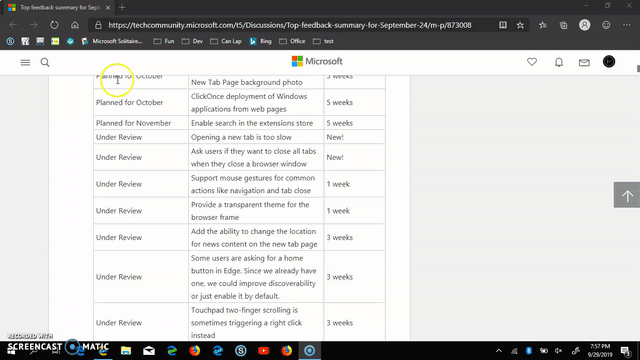This screenshot has height=360, width=640.
Task: Open the favorites heart icon in header
Action: tap(532, 62)
